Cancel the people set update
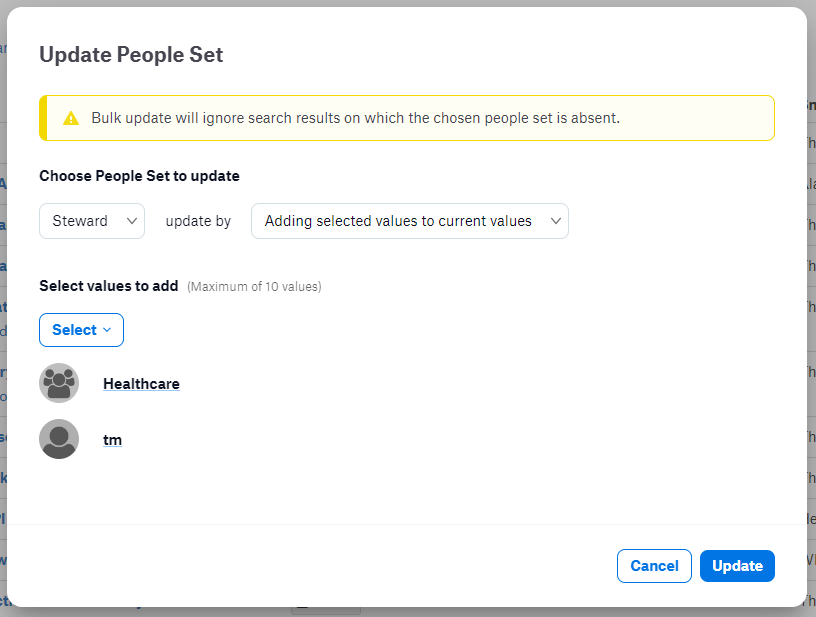Screen dimensions: 816x617 [654, 566]
